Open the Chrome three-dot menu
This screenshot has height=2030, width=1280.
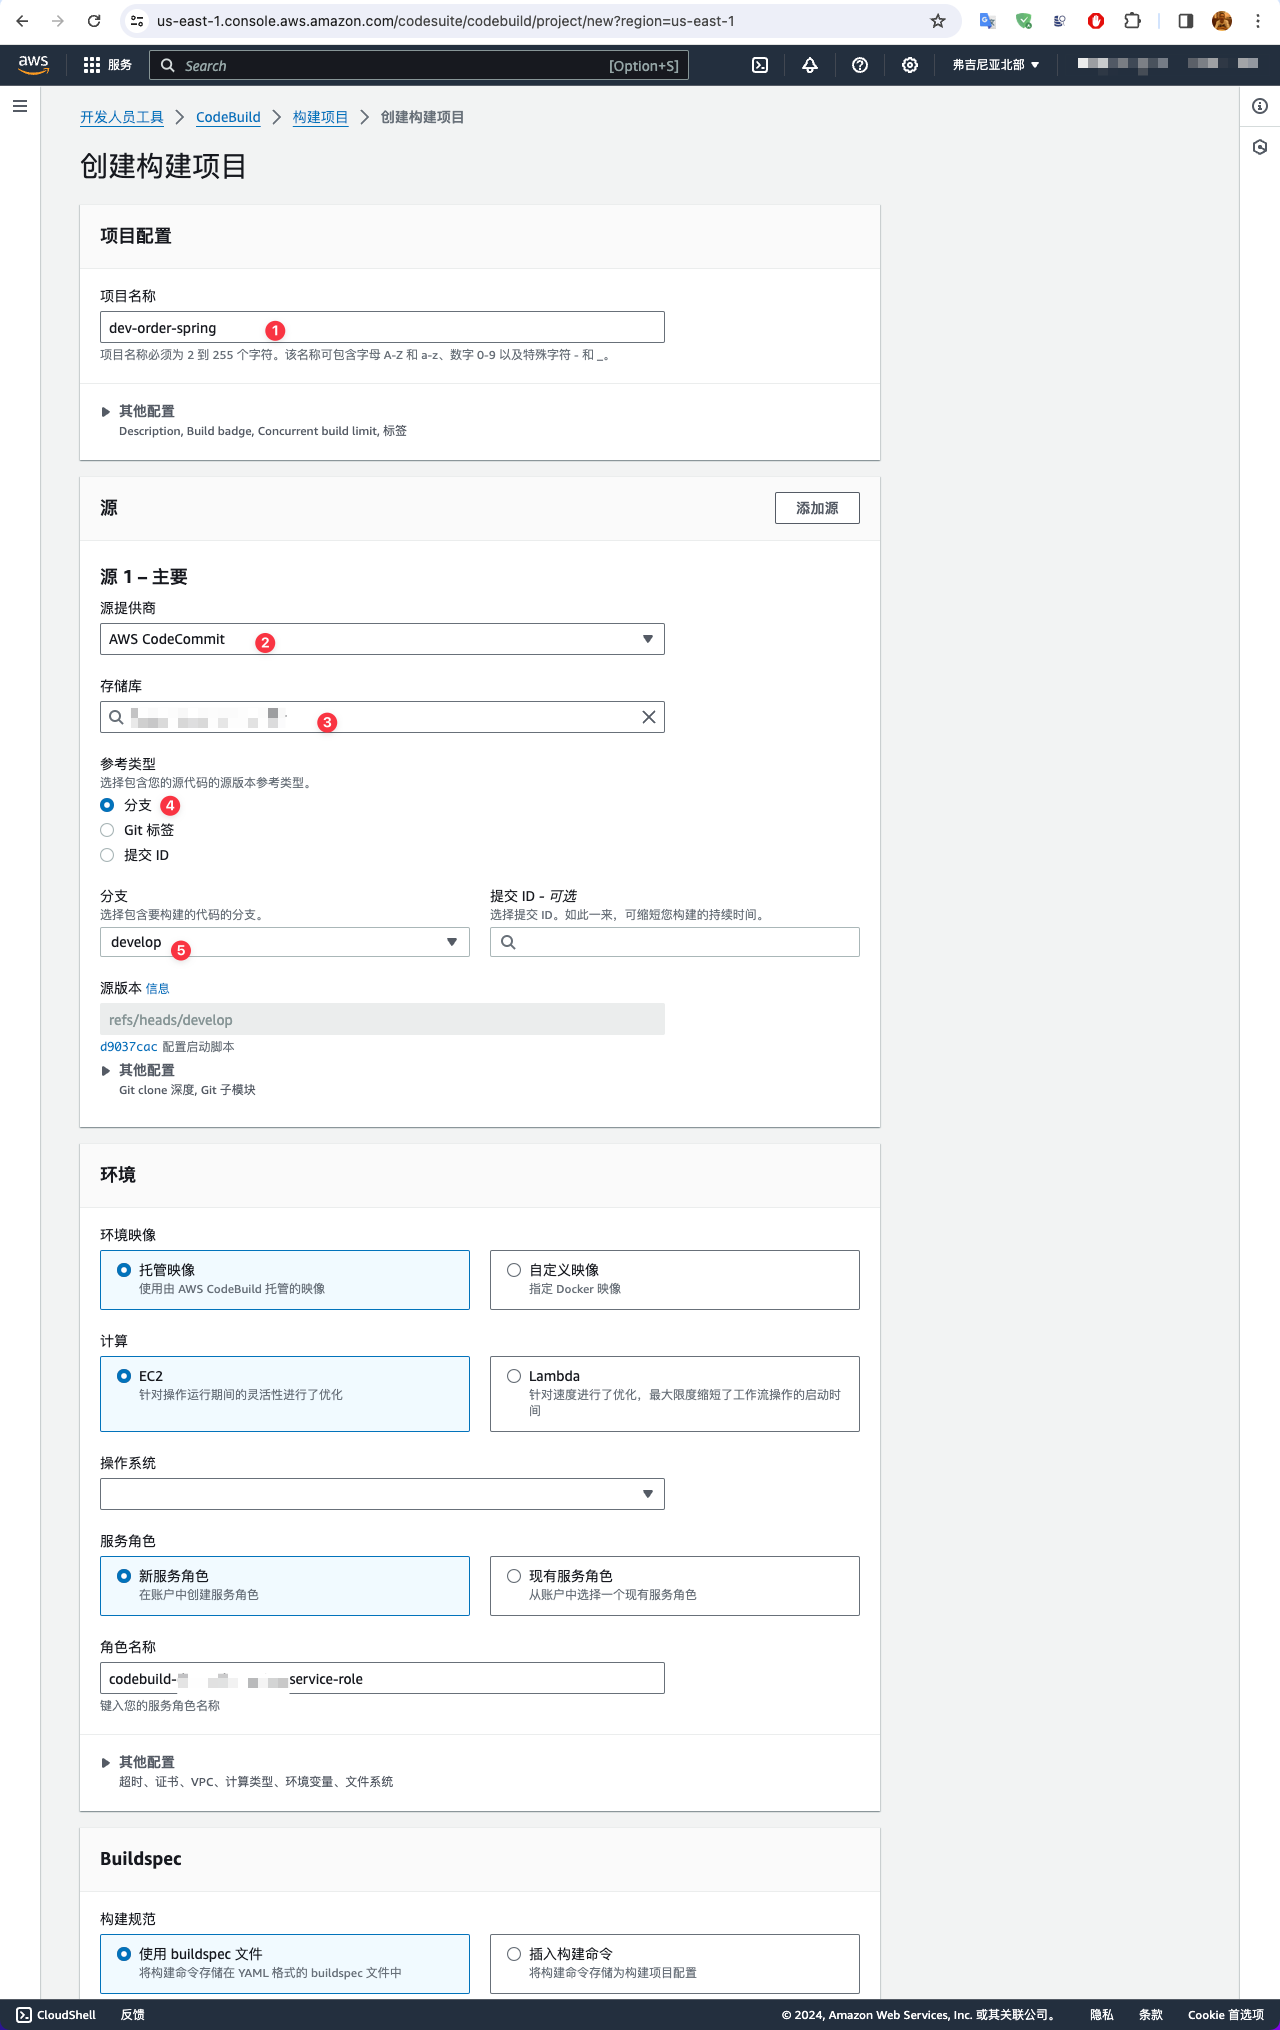pyautogui.click(x=1258, y=21)
